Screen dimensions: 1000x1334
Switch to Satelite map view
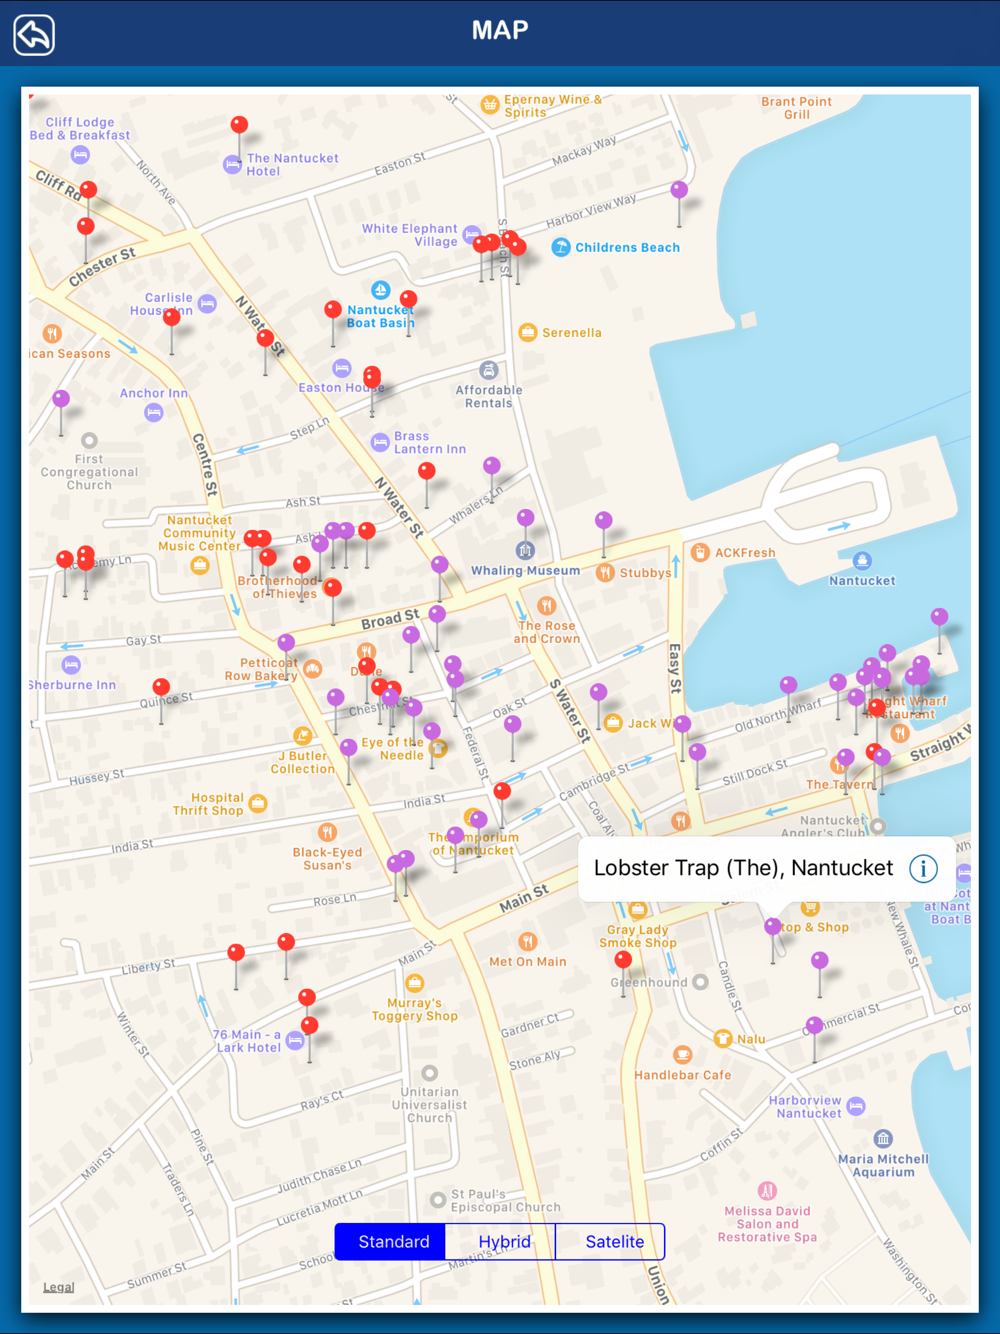610,1241
